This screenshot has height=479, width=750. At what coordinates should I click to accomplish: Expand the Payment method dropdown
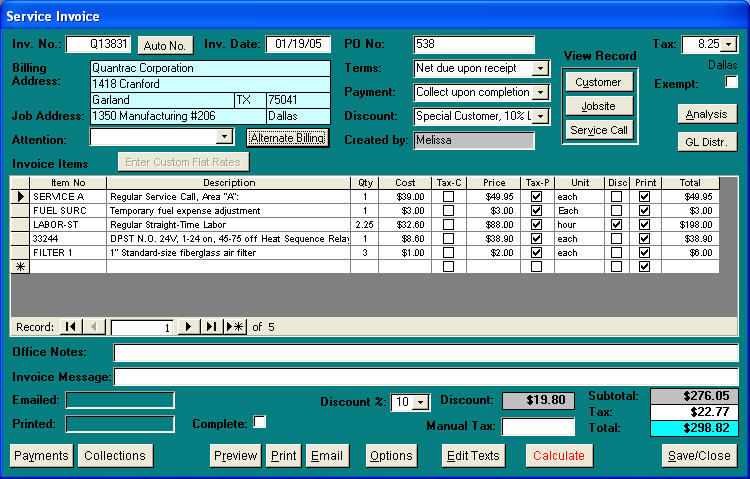click(x=540, y=93)
